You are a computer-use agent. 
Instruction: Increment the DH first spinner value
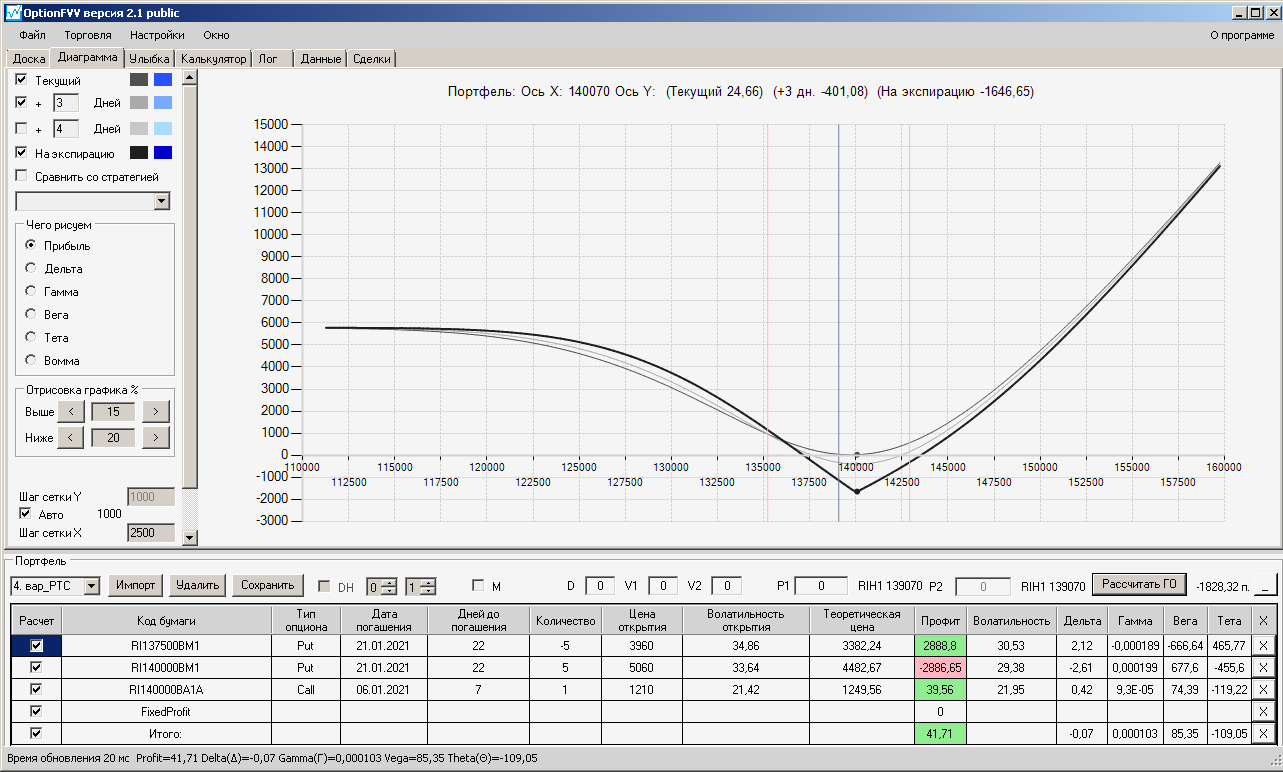coord(391,582)
